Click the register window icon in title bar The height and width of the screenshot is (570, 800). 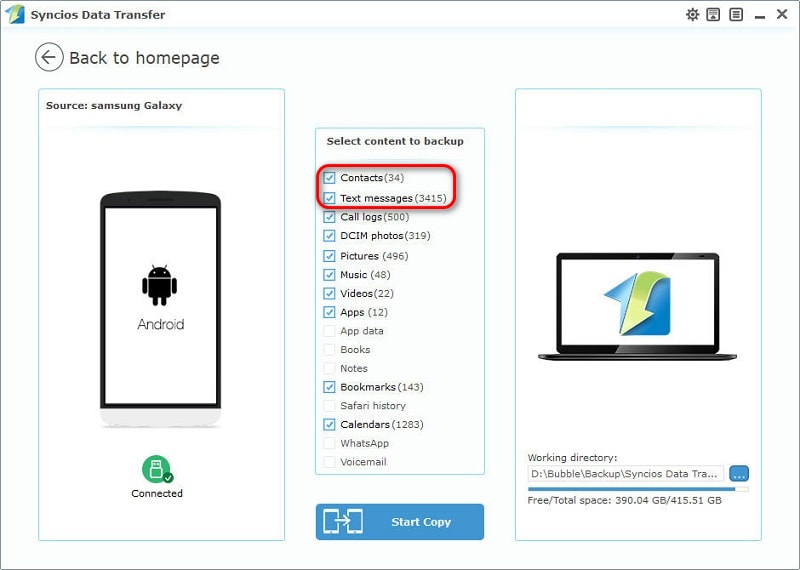coord(713,14)
